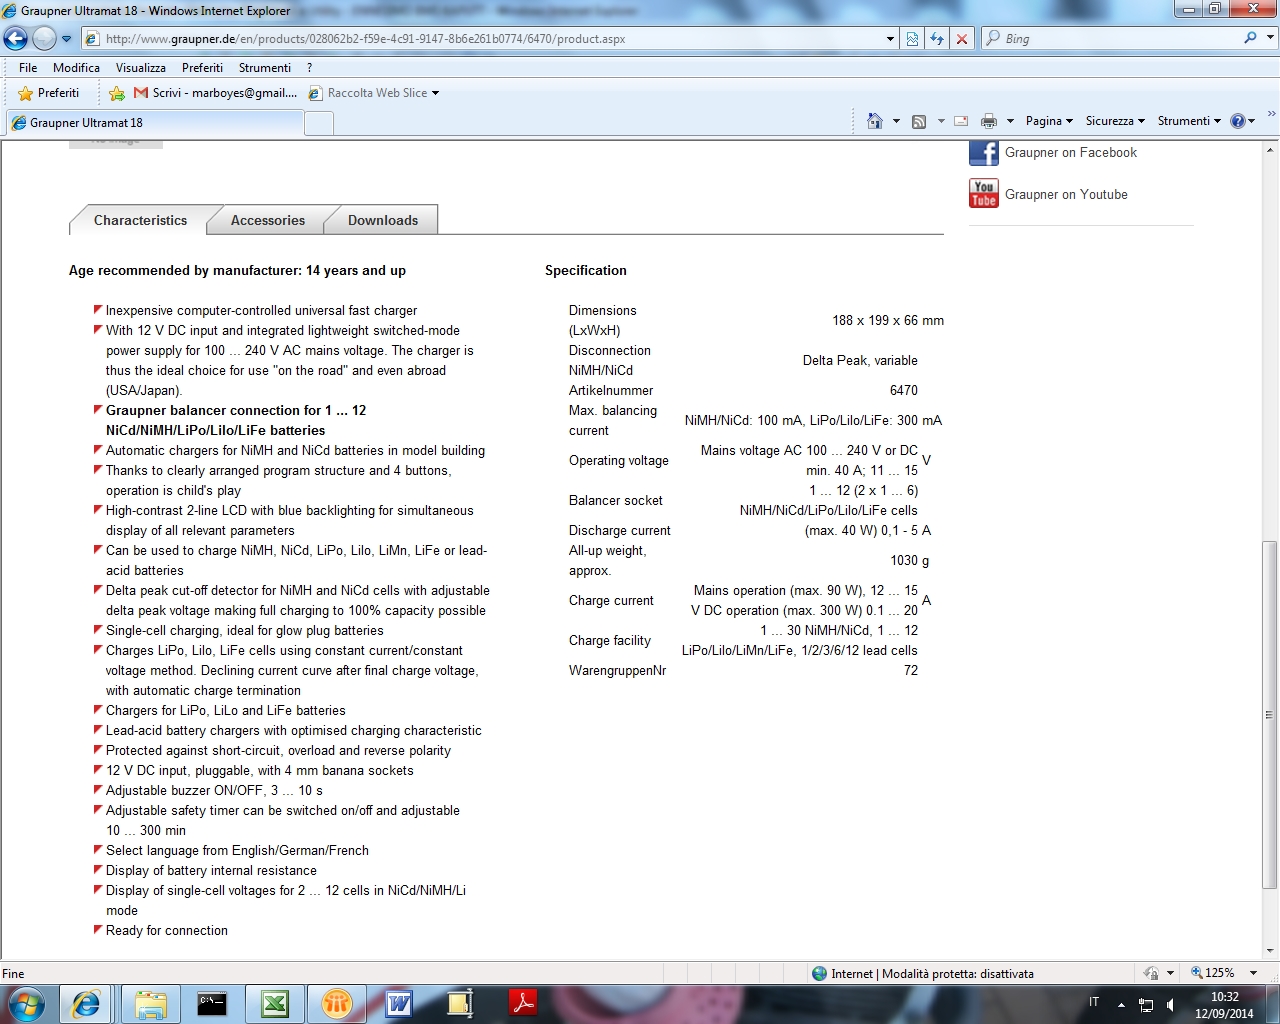This screenshot has height=1024, width=1280.
Task: Click the IT language indicator in tray
Action: coord(1094,1002)
